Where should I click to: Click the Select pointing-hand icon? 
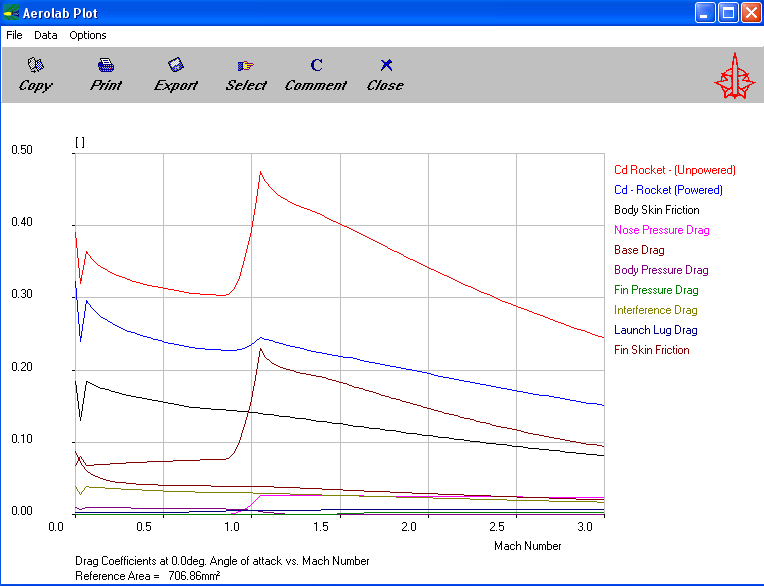tap(246, 65)
